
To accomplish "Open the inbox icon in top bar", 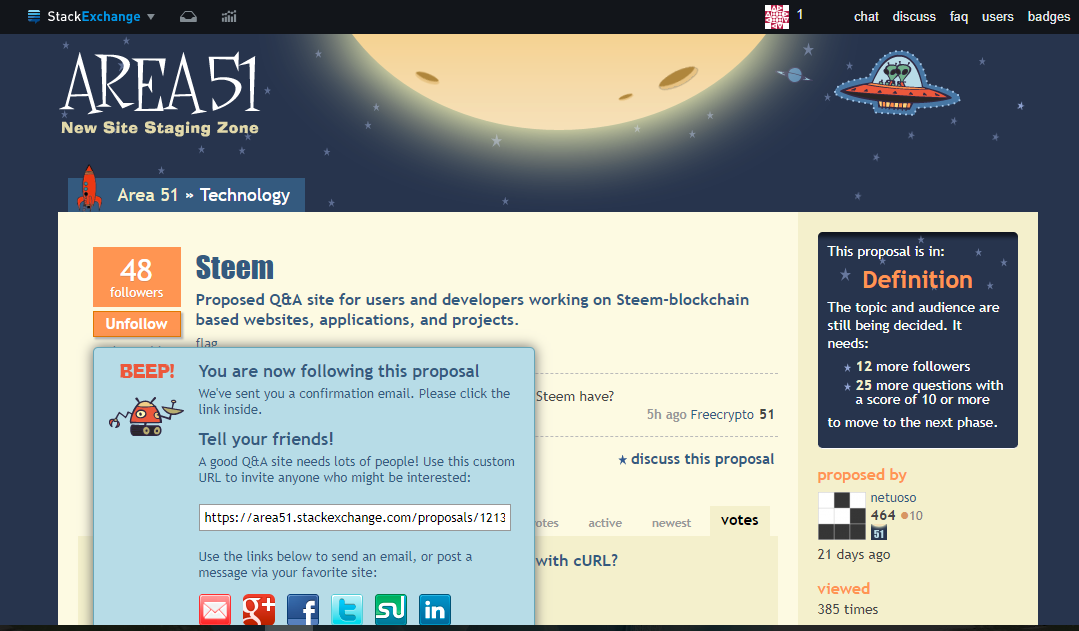I will point(188,17).
